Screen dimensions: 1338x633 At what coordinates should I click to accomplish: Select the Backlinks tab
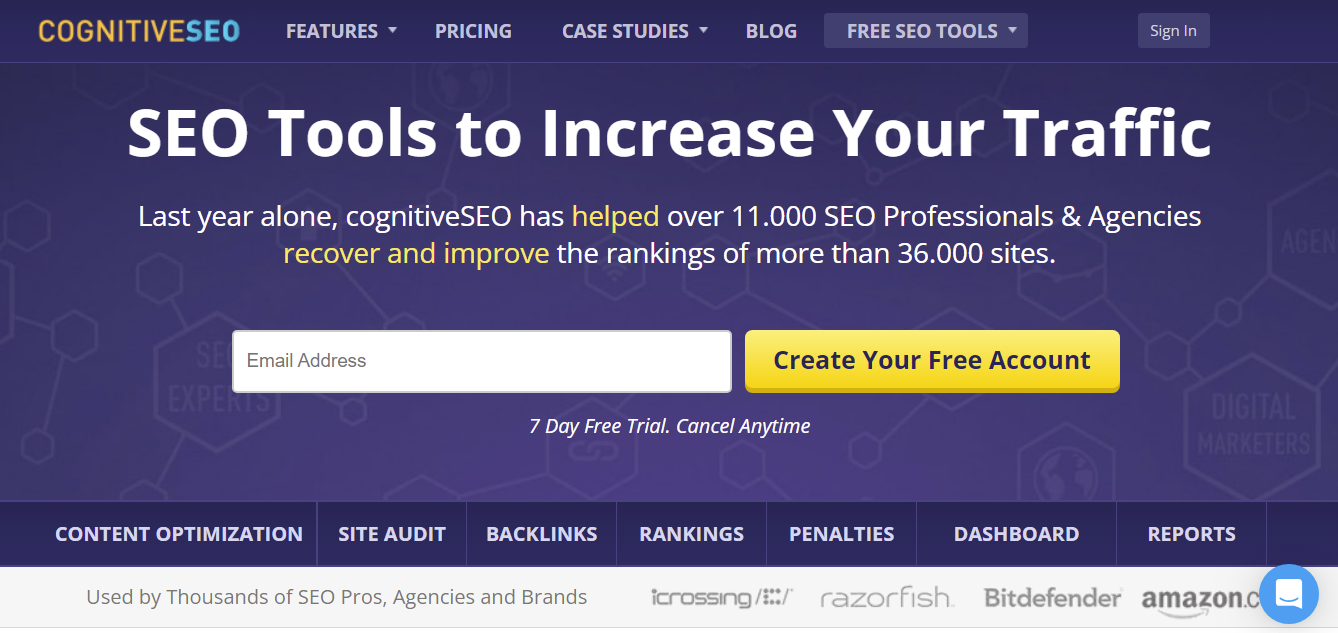tap(541, 533)
